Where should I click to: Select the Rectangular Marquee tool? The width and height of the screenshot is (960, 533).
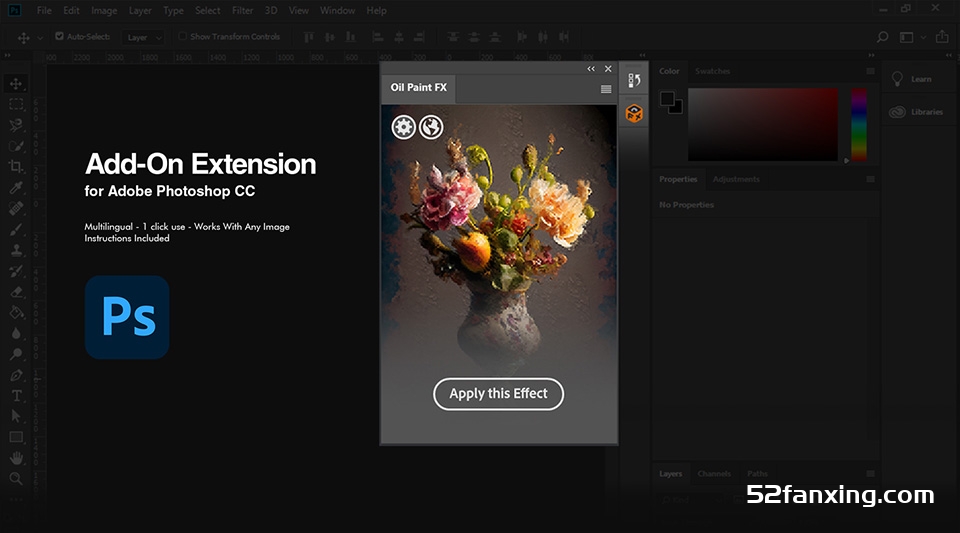click(16, 104)
